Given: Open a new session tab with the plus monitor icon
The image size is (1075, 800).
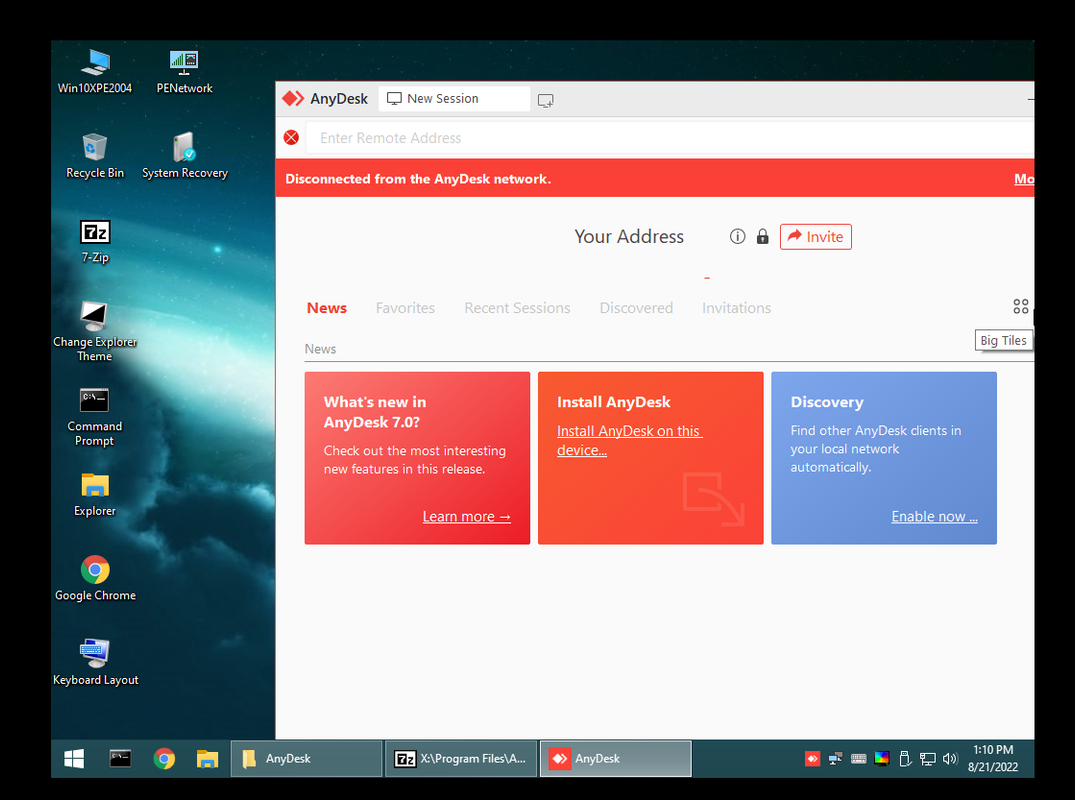Looking at the screenshot, I should click(546, 101).
